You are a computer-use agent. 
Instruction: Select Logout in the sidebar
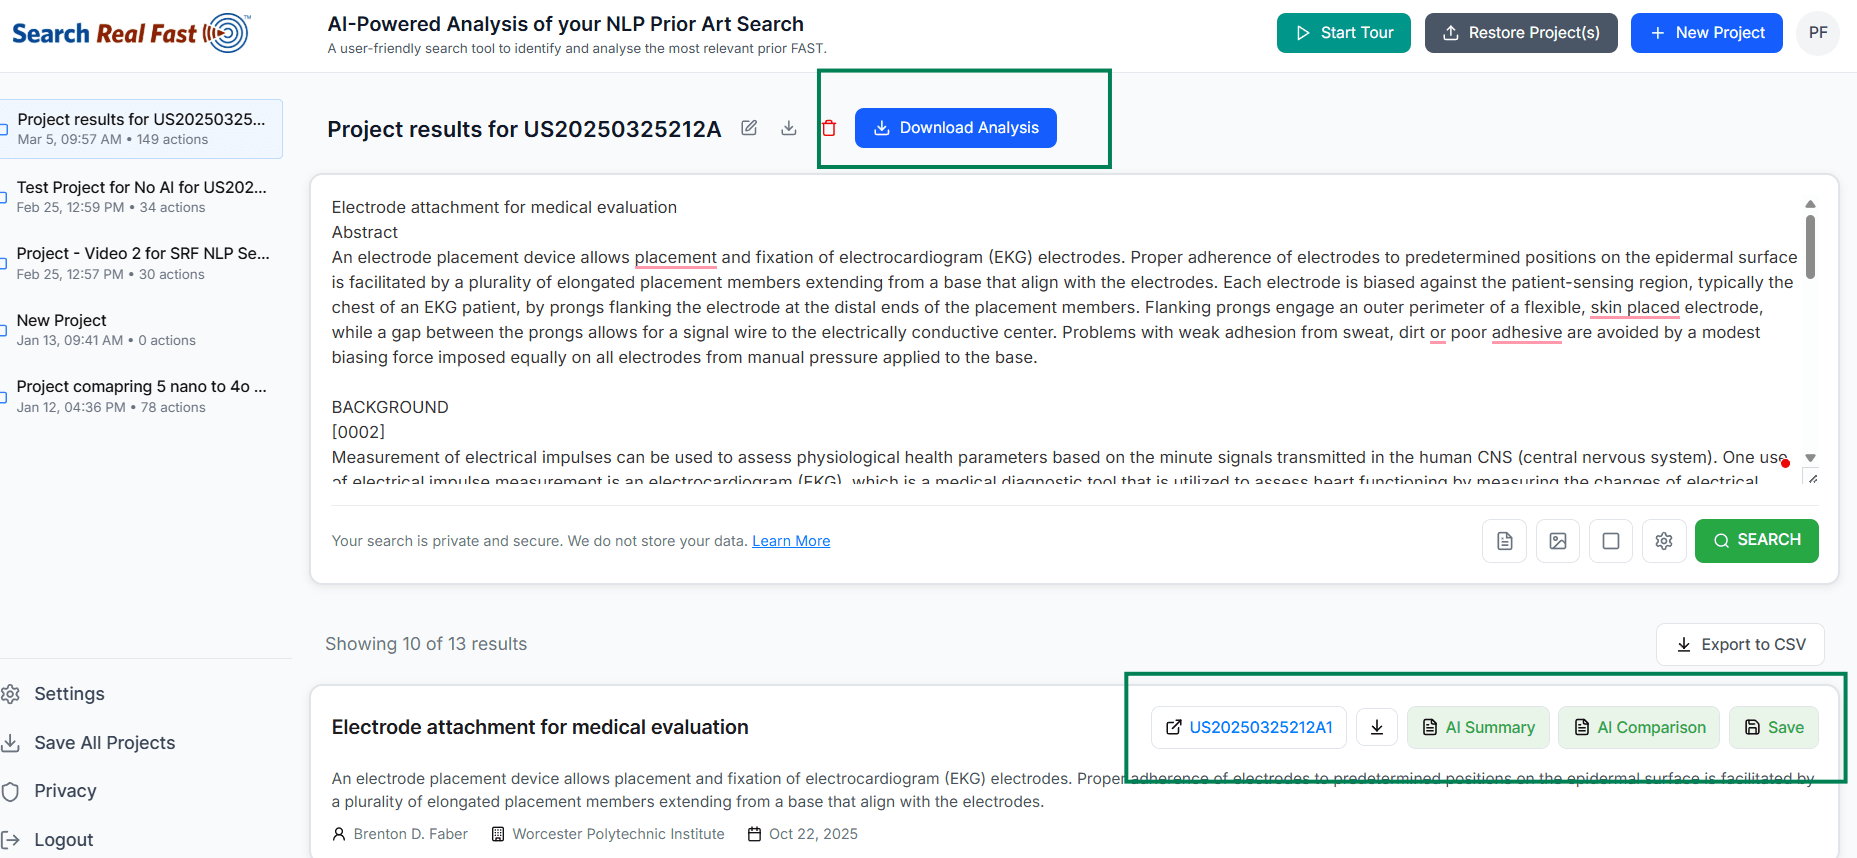63,839
